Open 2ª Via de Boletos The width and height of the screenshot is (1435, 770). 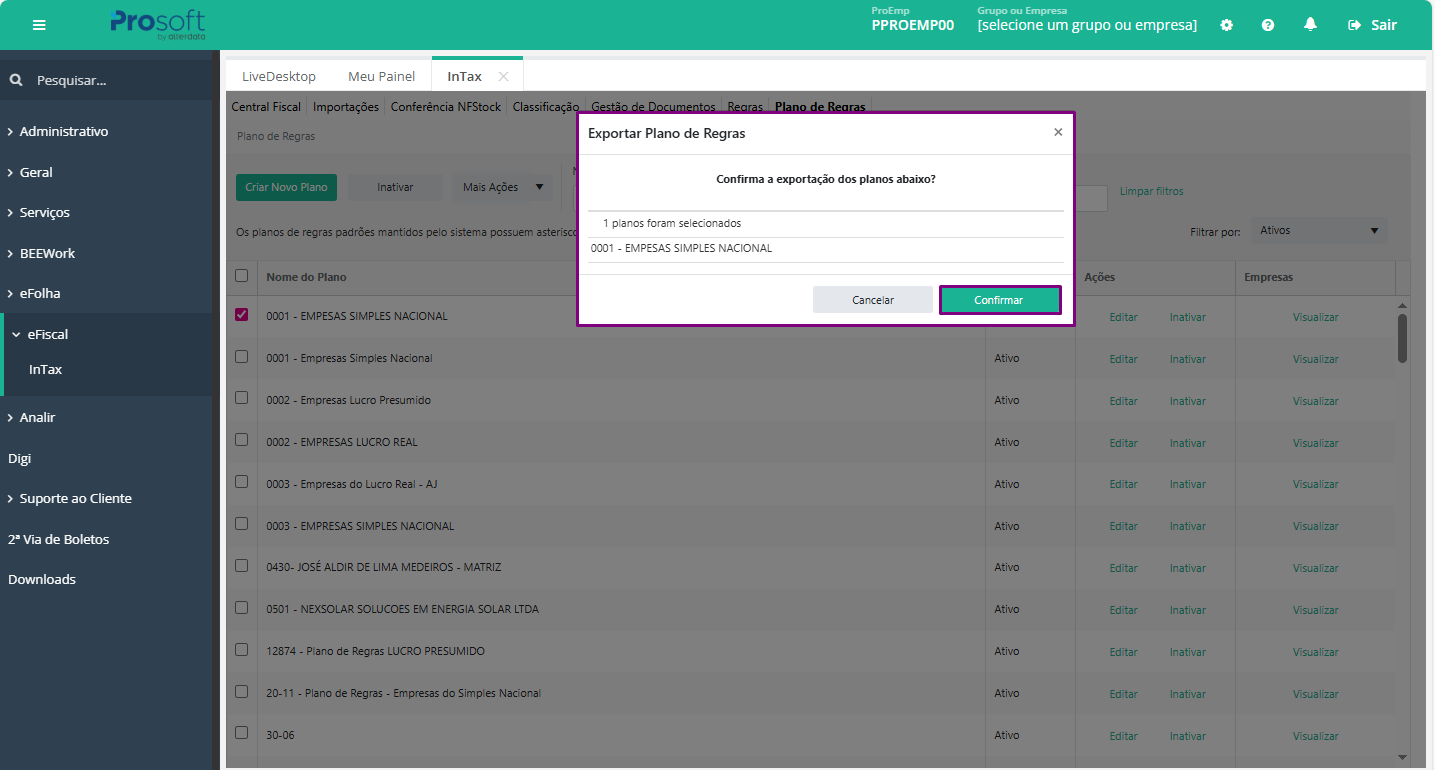(59, 539)
